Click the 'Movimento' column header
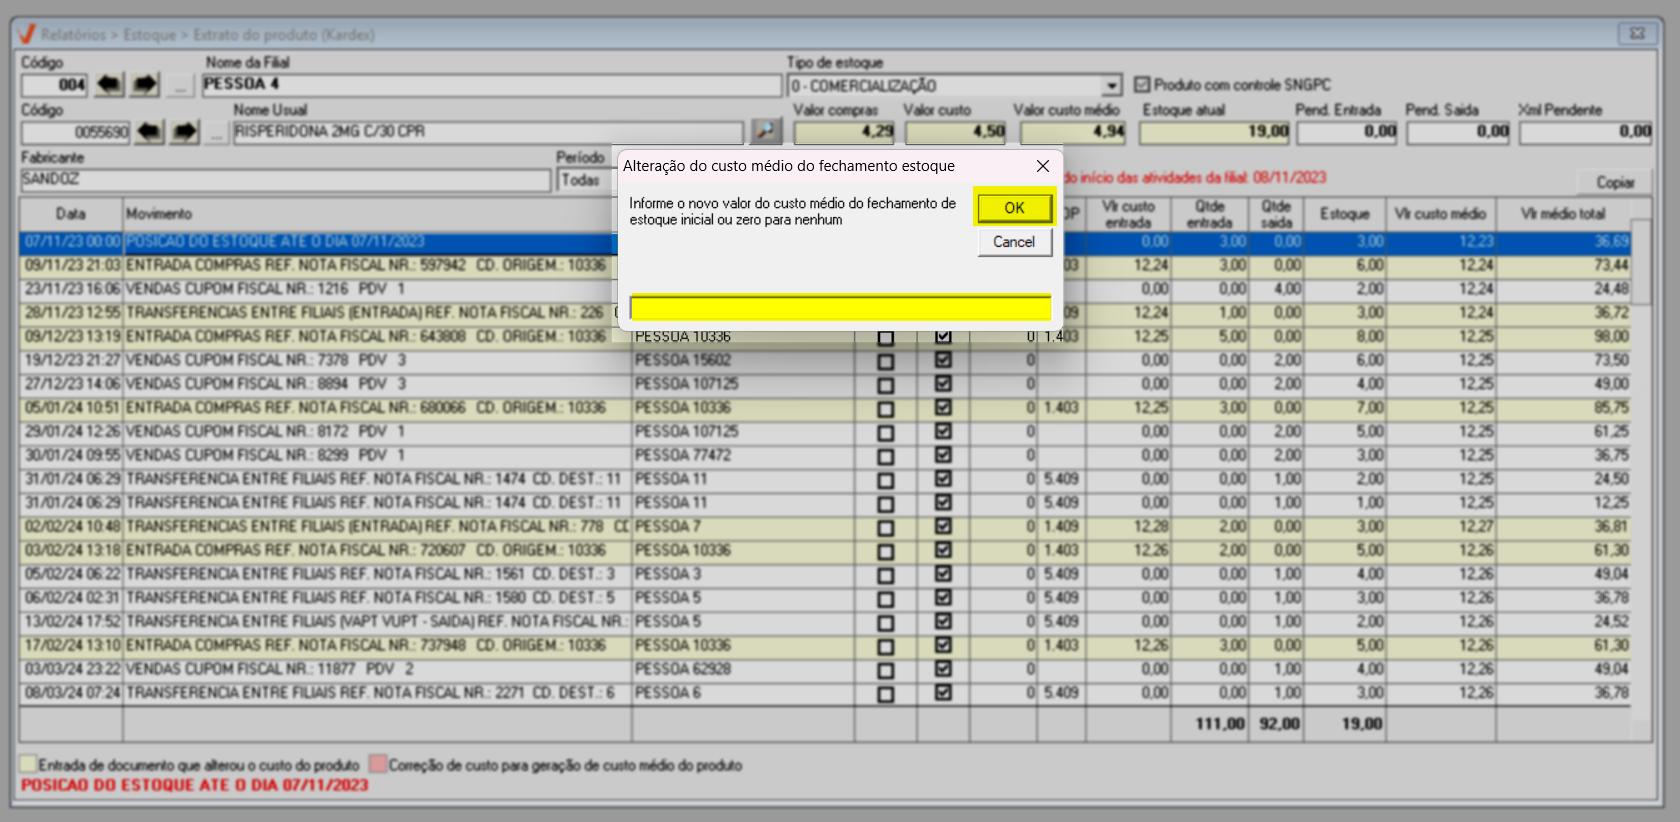 click(158, 214)
